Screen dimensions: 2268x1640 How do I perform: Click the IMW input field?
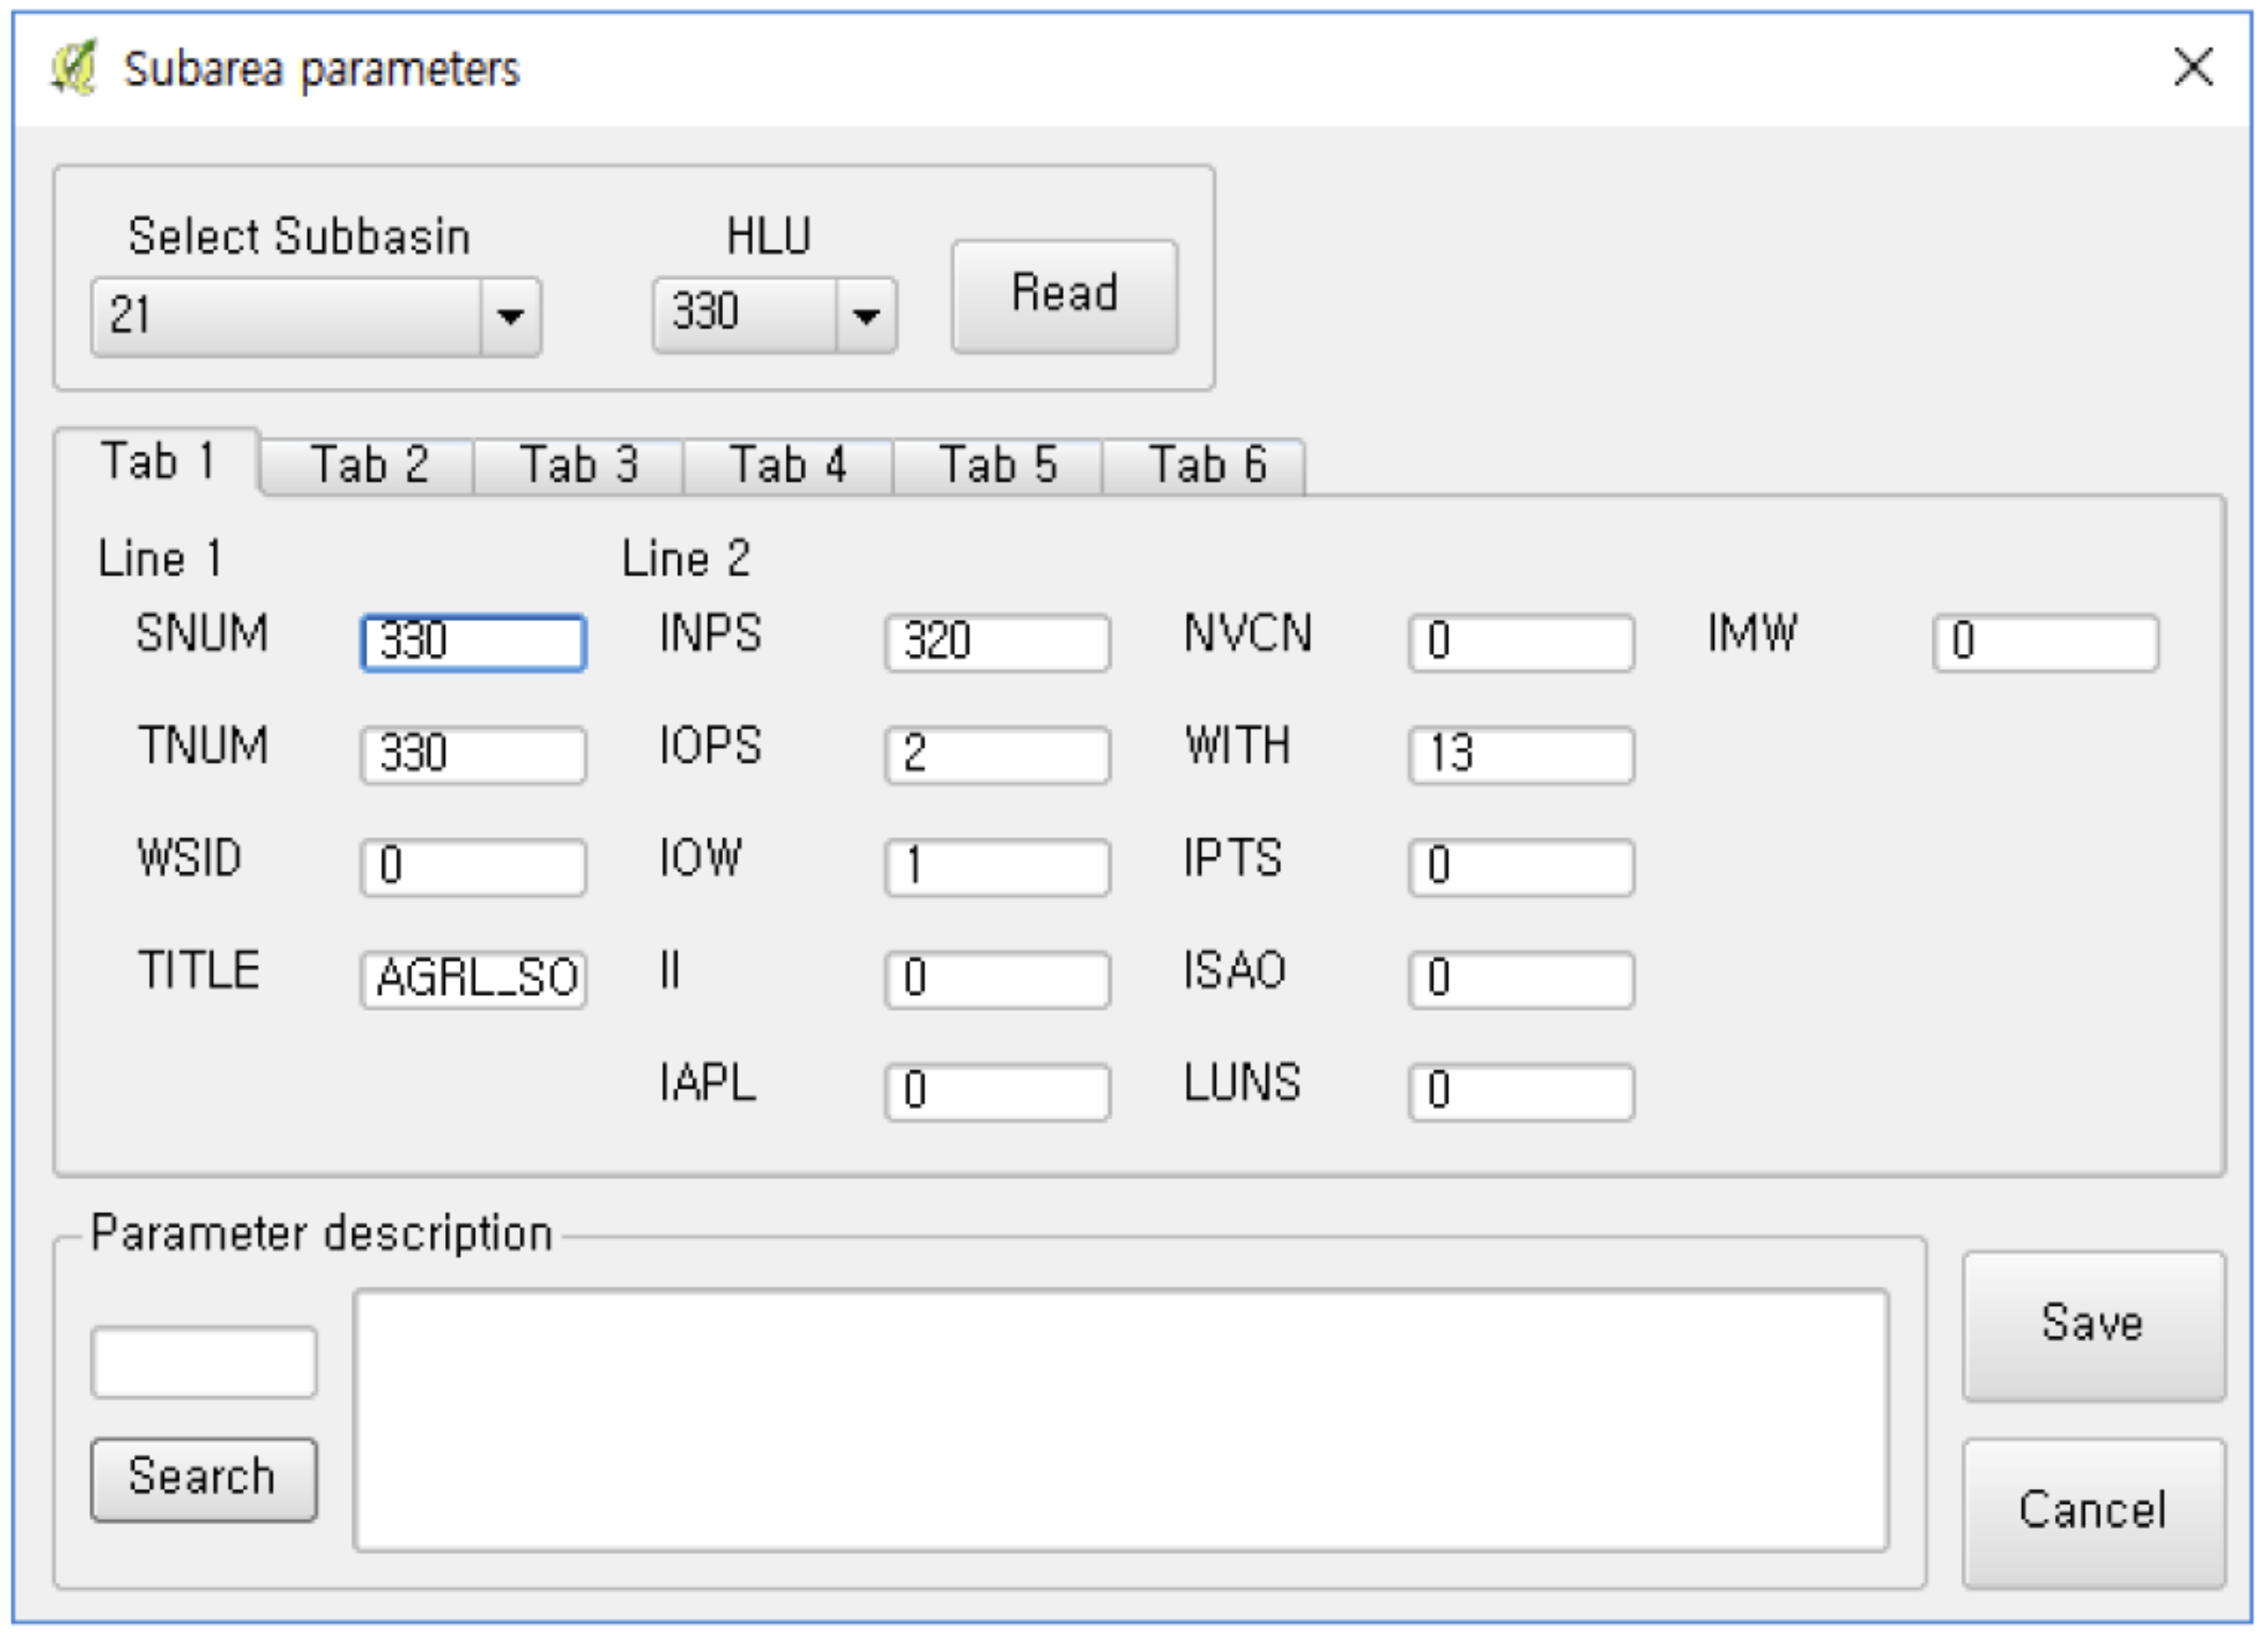(x=2045, y=642)
